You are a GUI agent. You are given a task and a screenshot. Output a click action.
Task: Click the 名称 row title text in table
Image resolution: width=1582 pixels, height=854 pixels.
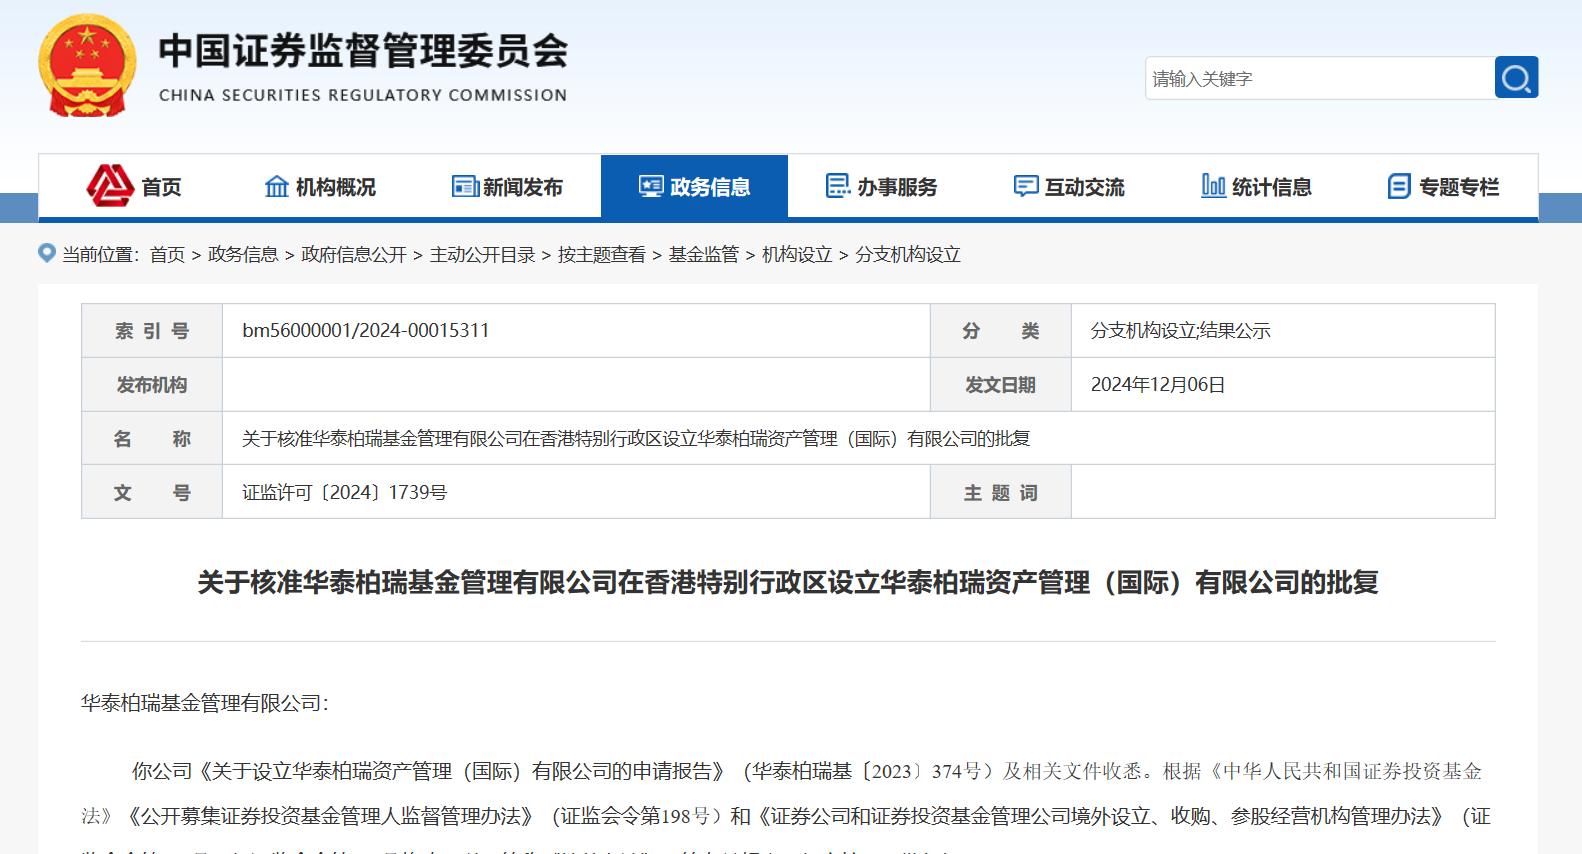(636, 439)
